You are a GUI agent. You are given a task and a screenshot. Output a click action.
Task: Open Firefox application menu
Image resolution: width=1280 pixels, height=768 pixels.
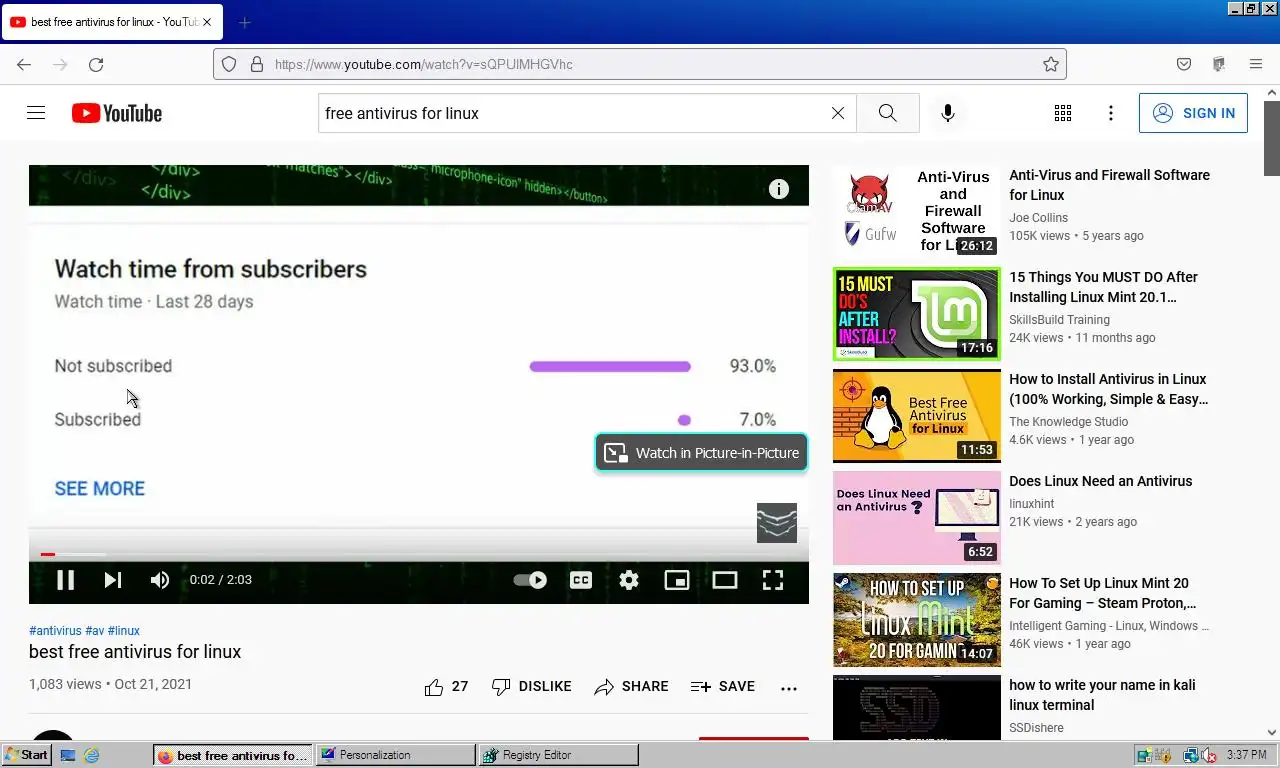pos(1256,64)
